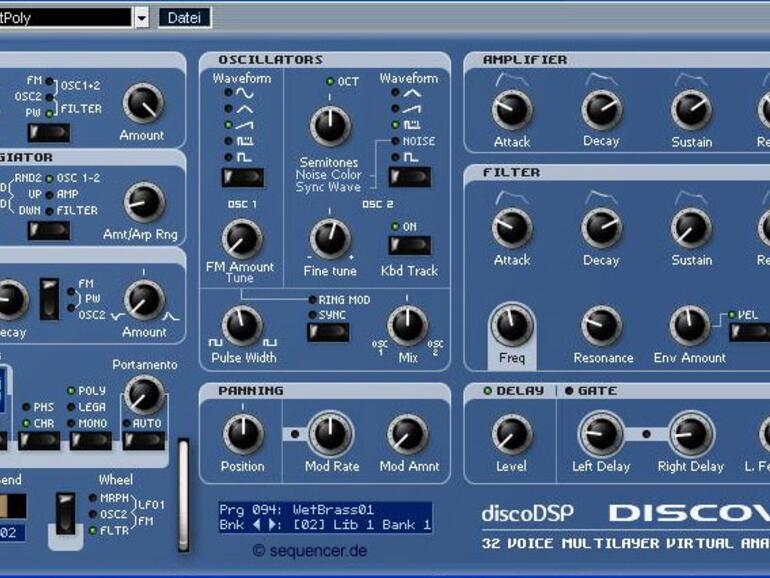Click the vertical FM/PW/OSC2 envelope switch
770x578 pixels.
[x=49, y=300]
